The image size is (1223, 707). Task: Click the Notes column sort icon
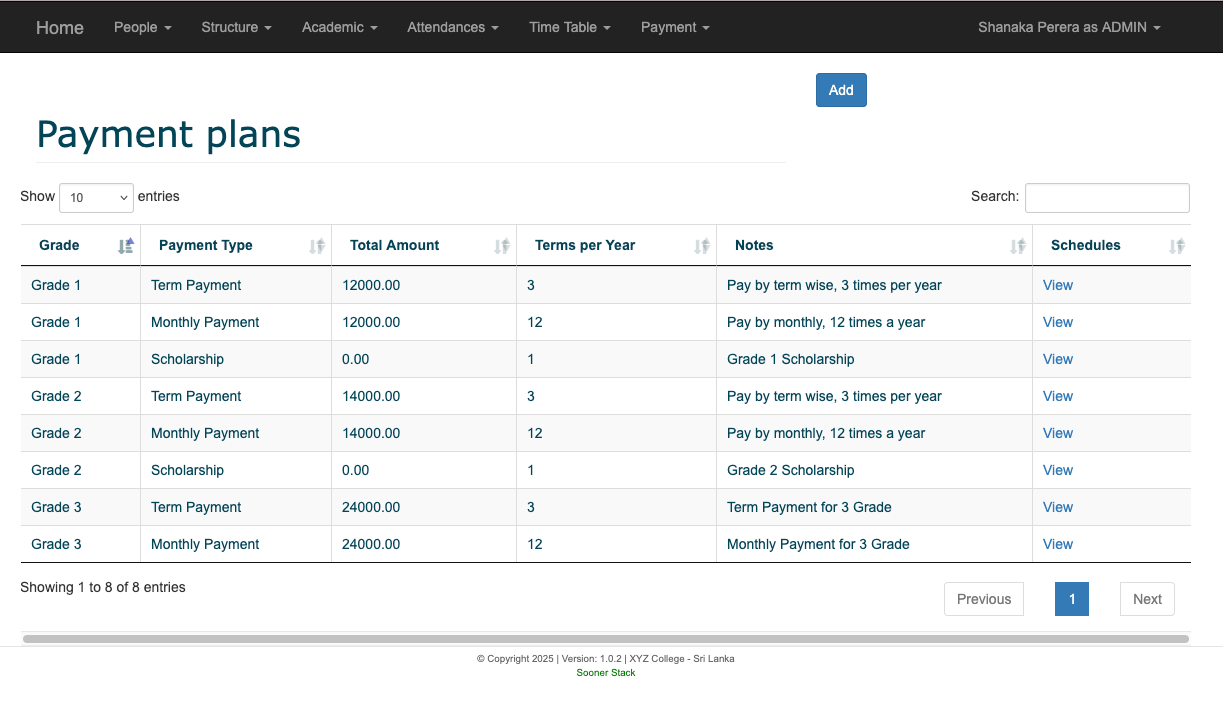point(1017,246)
